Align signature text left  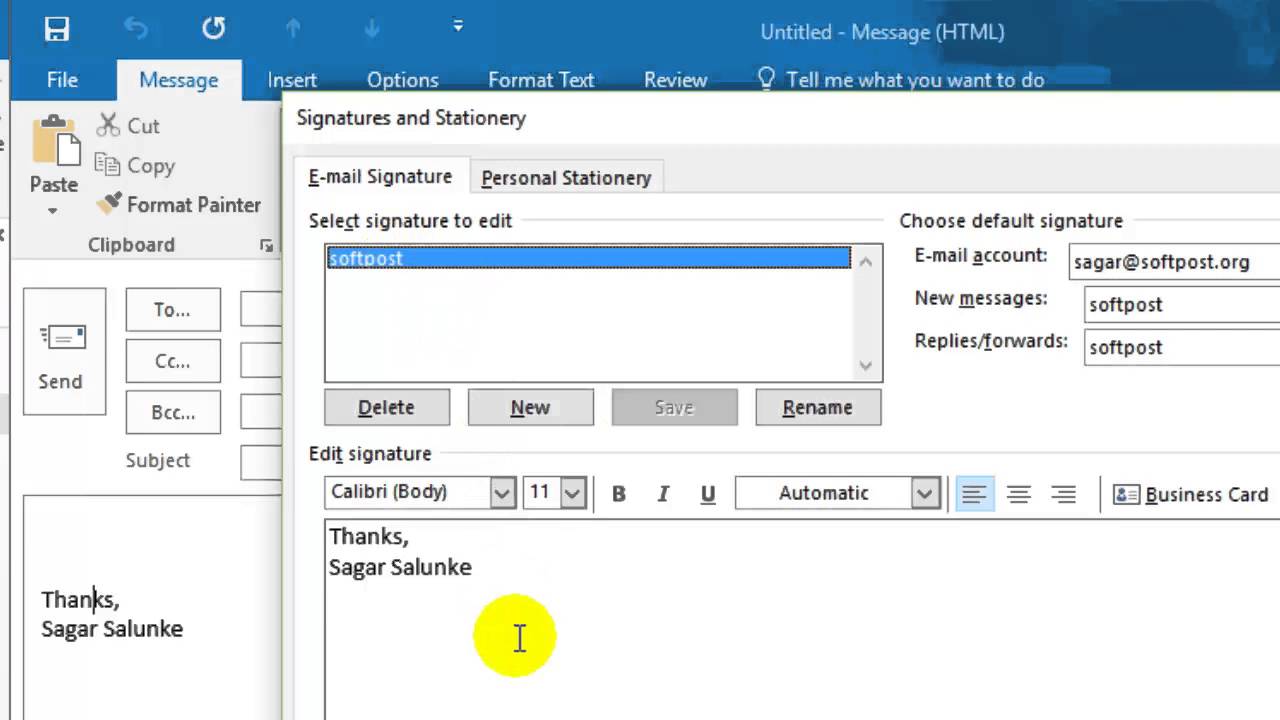(975, 493)
